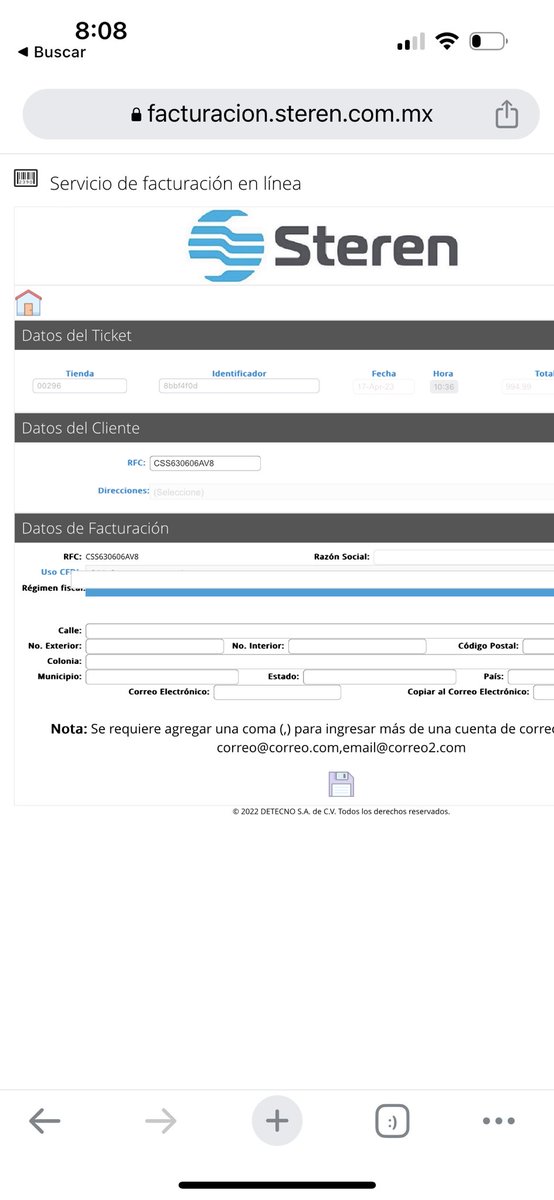Click the Datos de Facturación header
This screenshot has width=554, height=1200.
(x=284, y=528)
